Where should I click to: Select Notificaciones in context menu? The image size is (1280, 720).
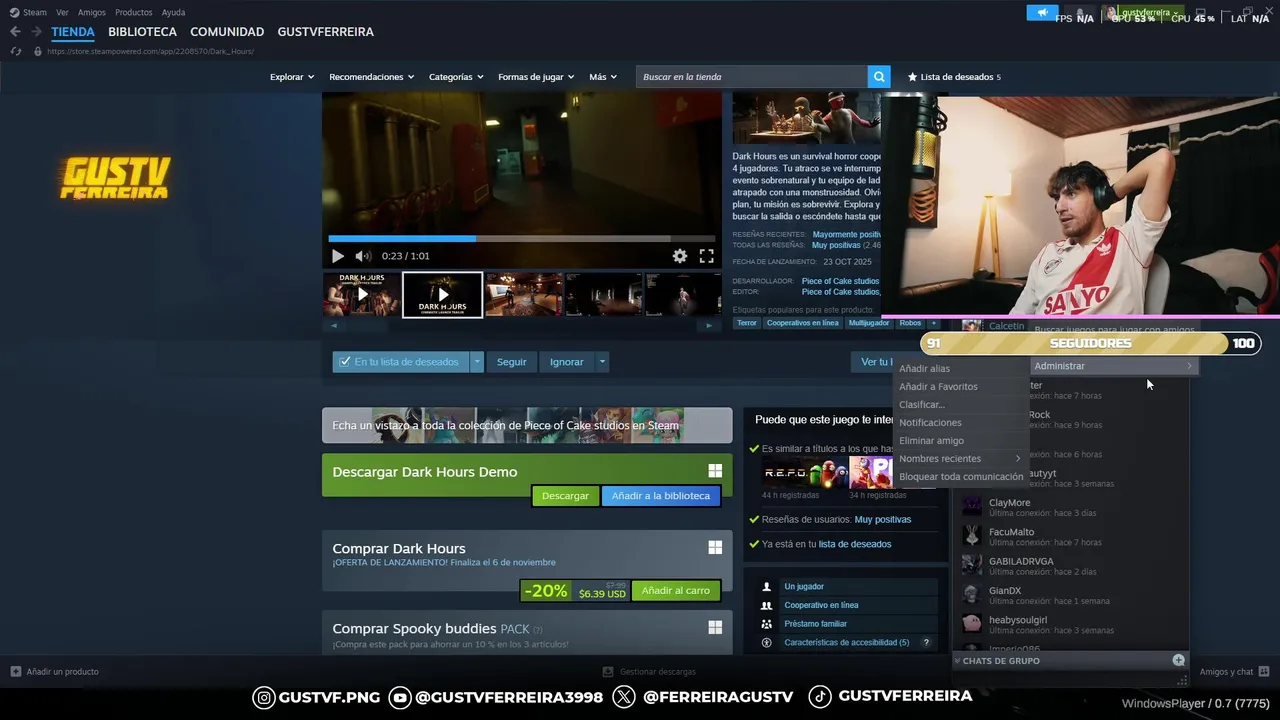930,423
